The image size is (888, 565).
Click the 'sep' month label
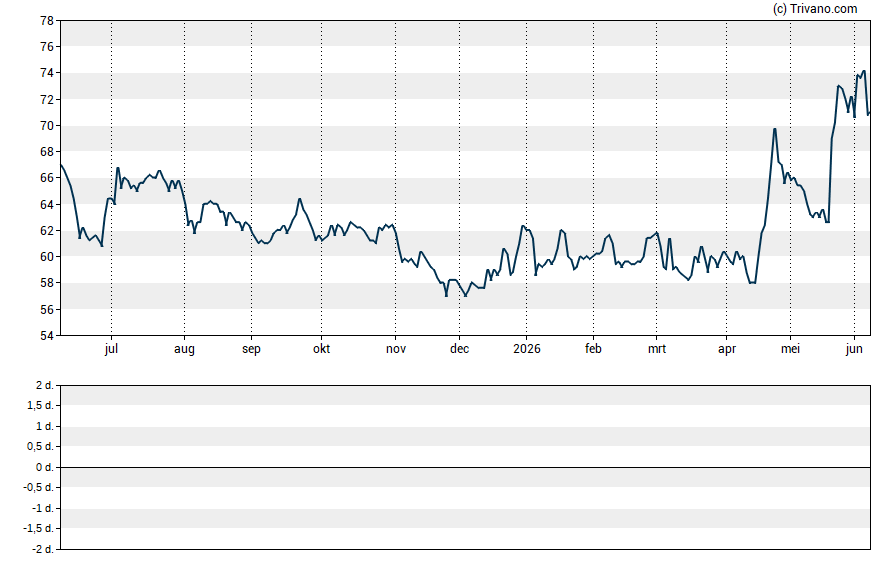pos(251,349)
